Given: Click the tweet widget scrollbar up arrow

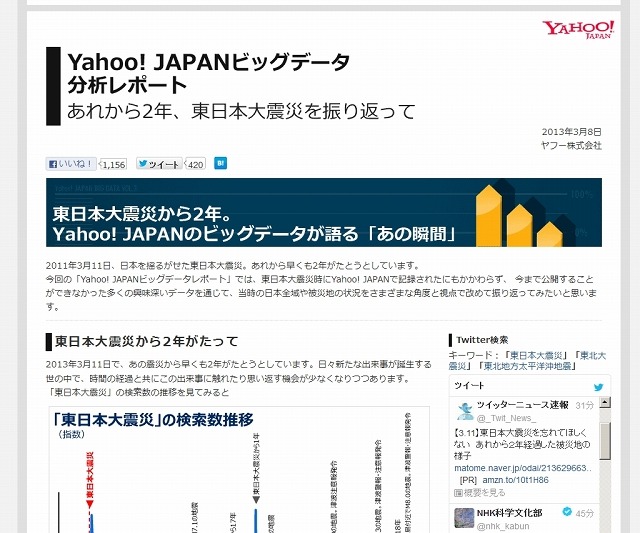Looking at the screenshot, I should coord(605,402).
